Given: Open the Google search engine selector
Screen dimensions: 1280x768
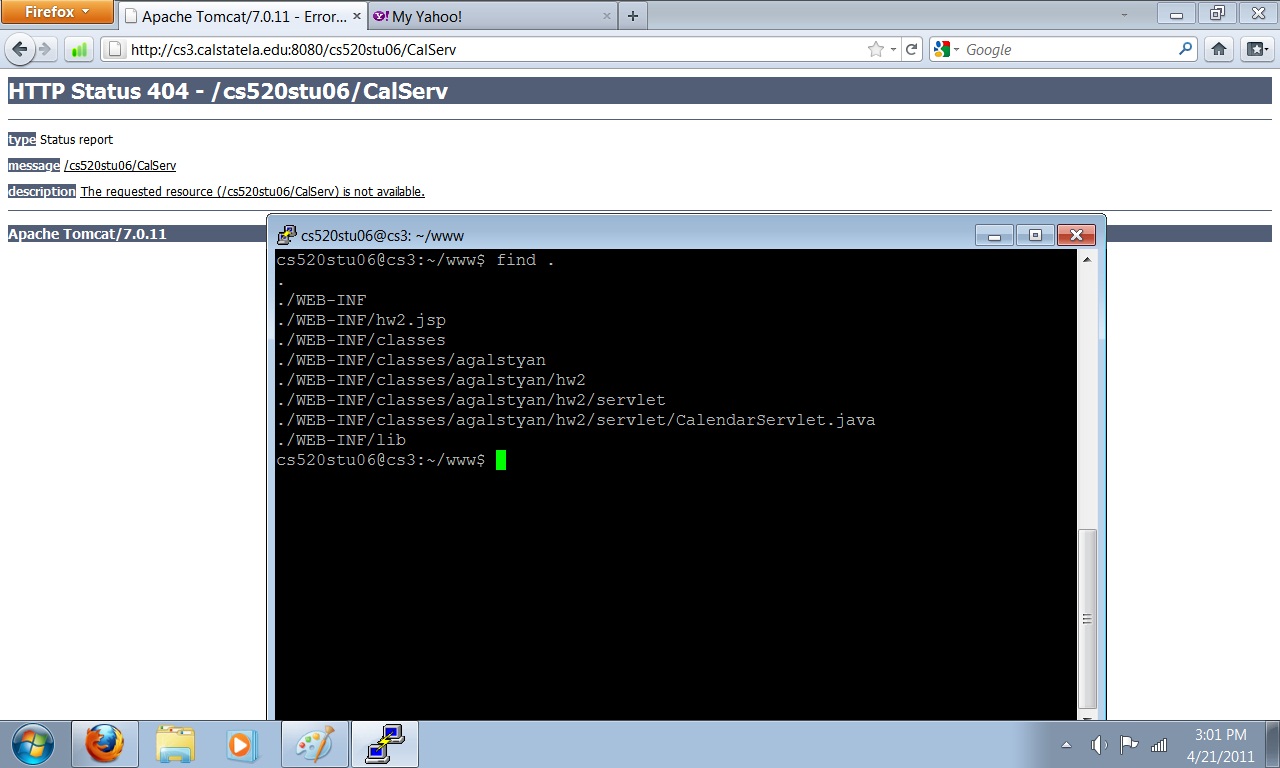Looking at the screenshot, I should (946, 49).
